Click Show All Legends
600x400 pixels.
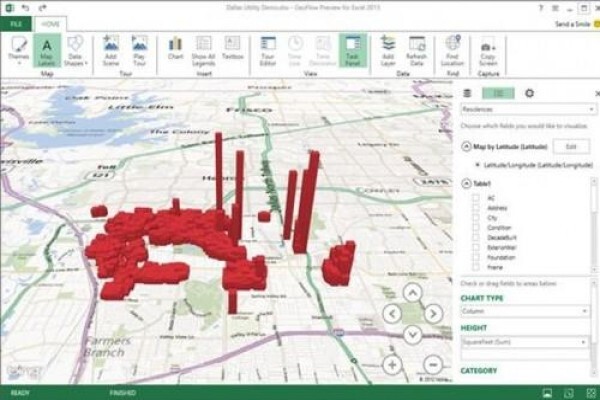[204, 51]
